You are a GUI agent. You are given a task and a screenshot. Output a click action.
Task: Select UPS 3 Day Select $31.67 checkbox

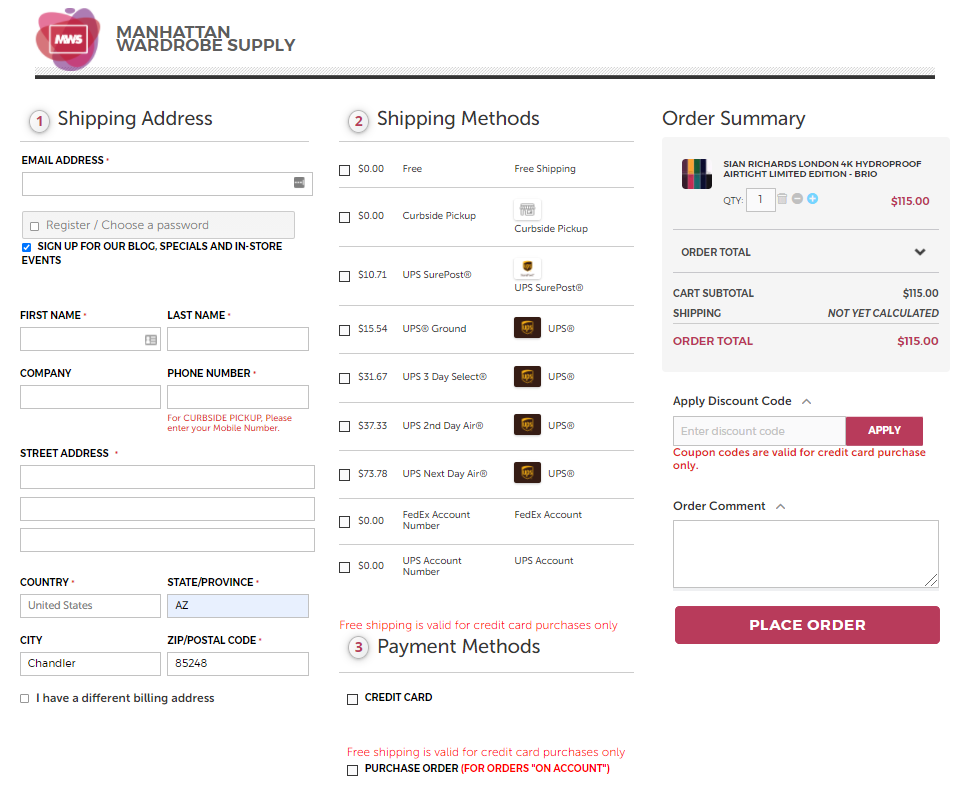(344, 378)
